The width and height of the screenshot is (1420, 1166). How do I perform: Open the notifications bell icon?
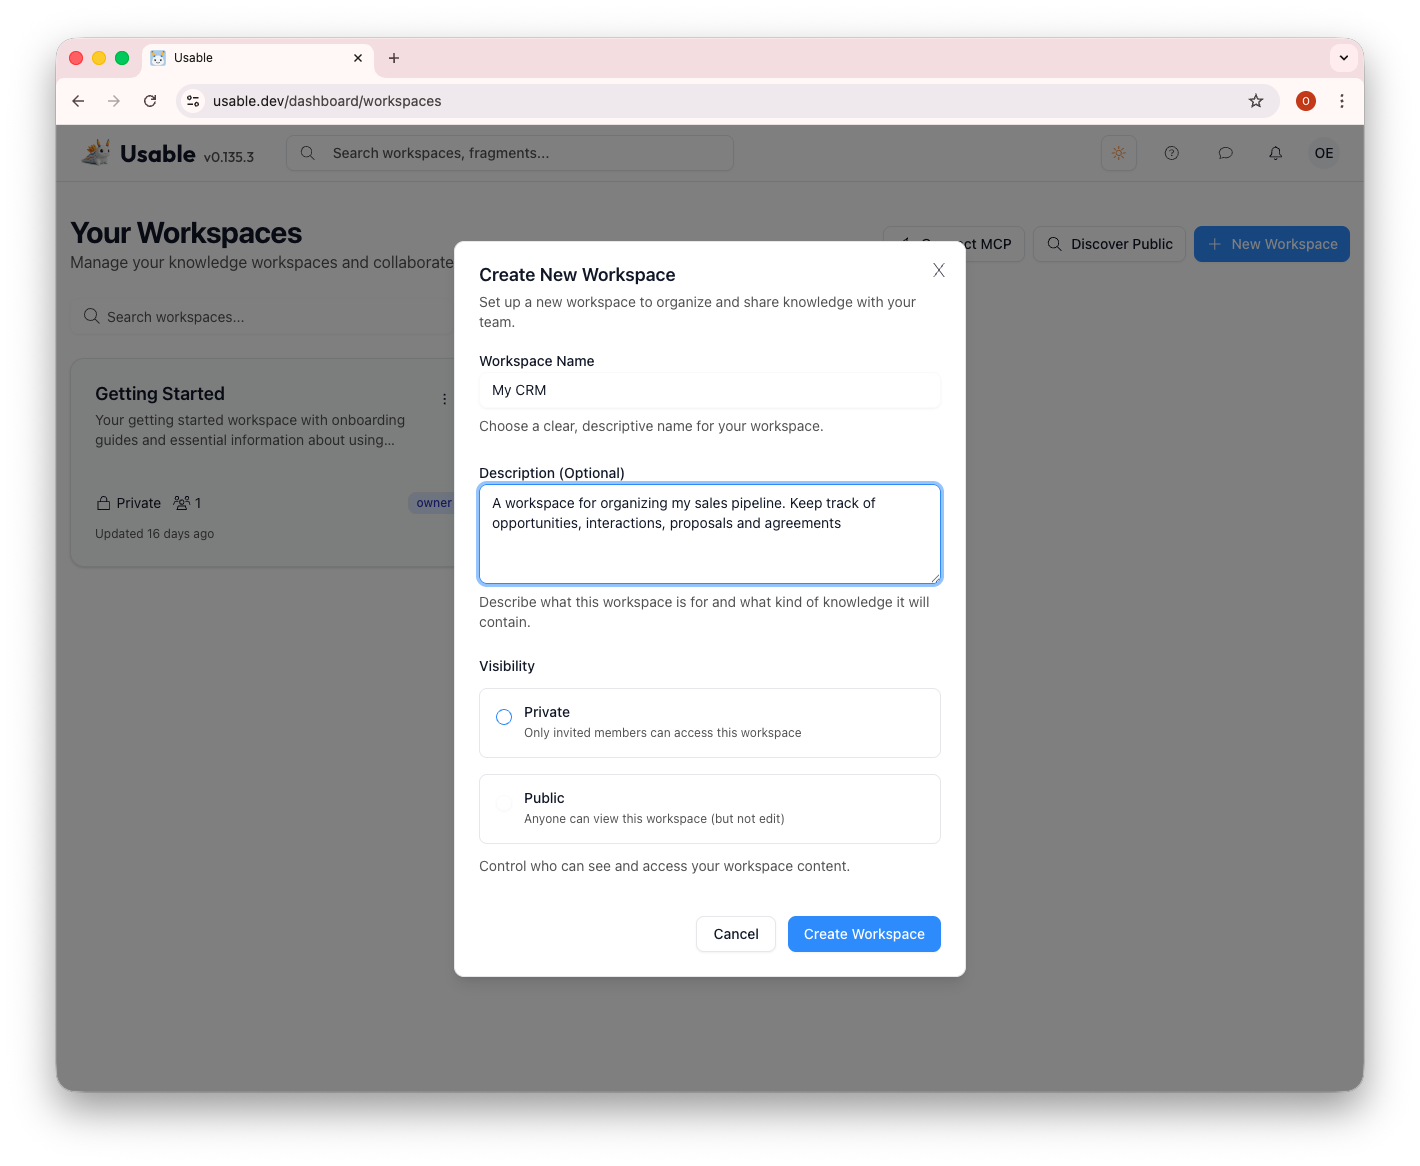[1275, 153]
